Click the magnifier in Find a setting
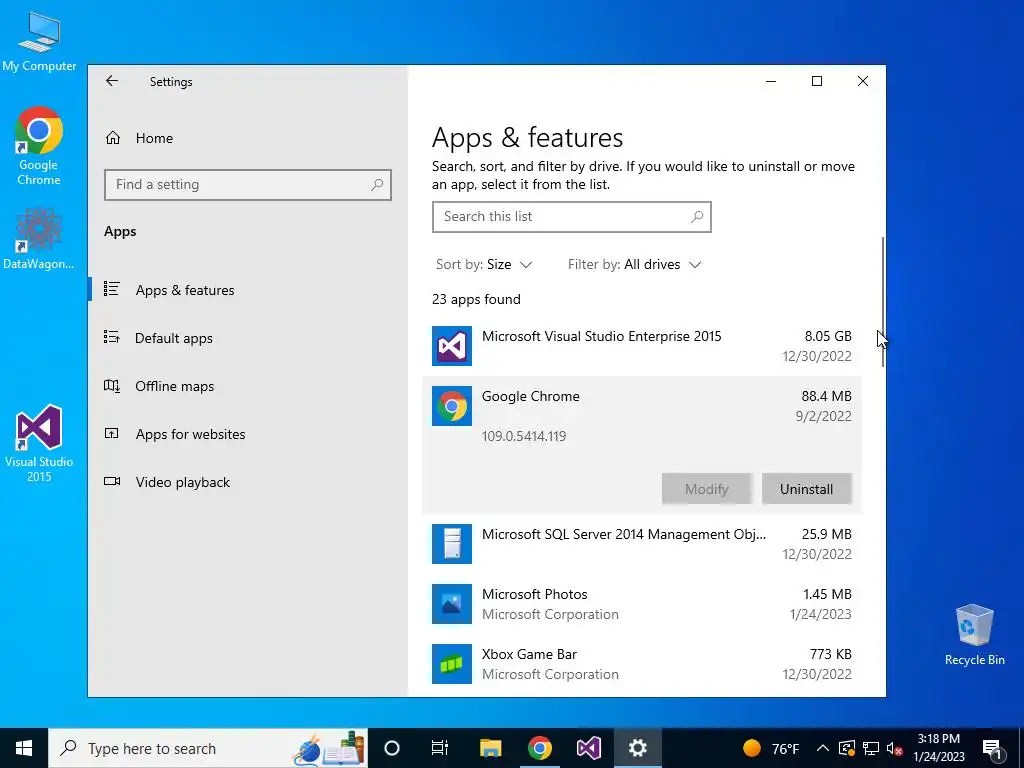The image size is (1024, 768). 377,185
